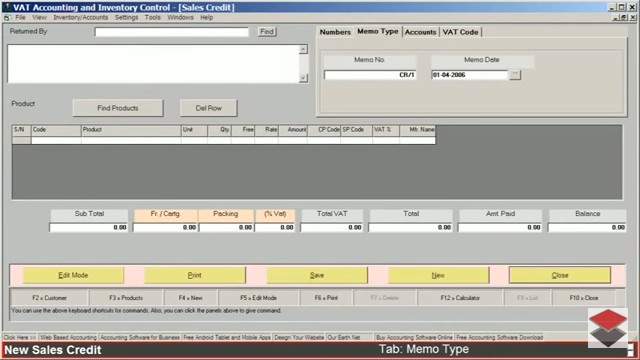Click the Qty column header
This screenshot has height=360, width=640.
pos(220,130)
